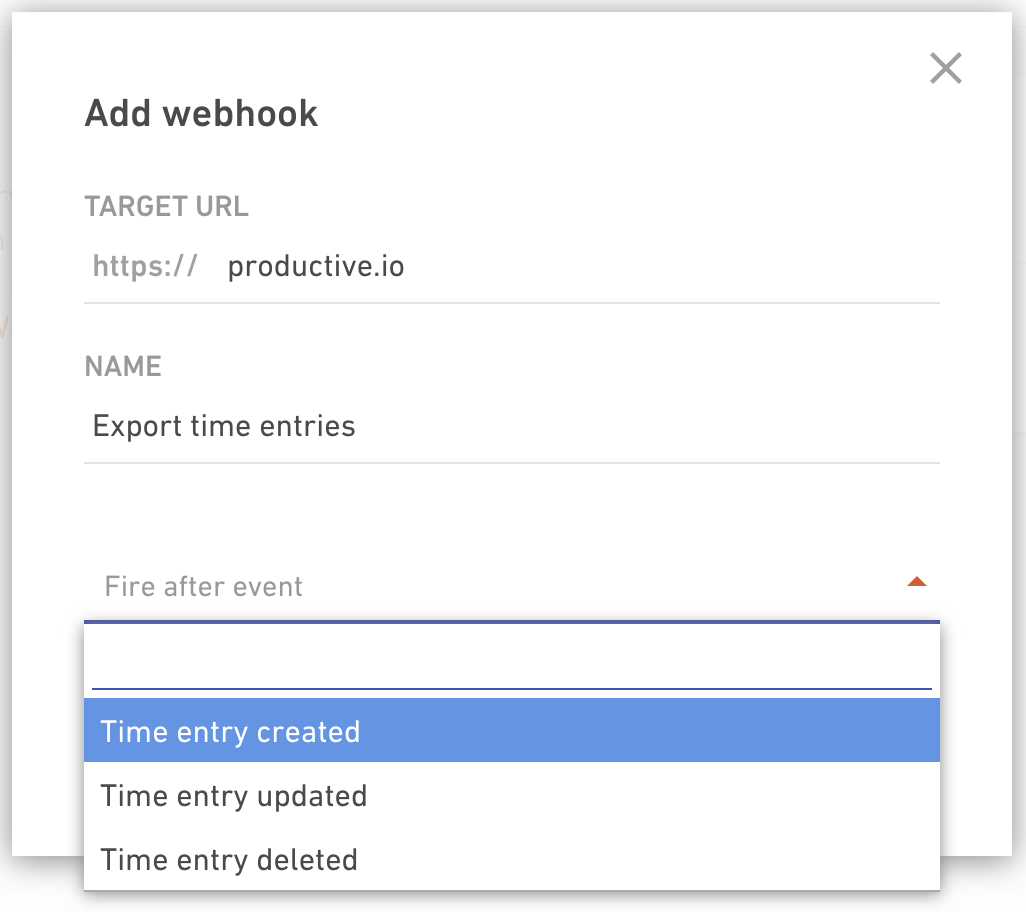Place the cursor on the productive.io text
The height and width of the screenshot is (912, 1026).
pos(315,266)
